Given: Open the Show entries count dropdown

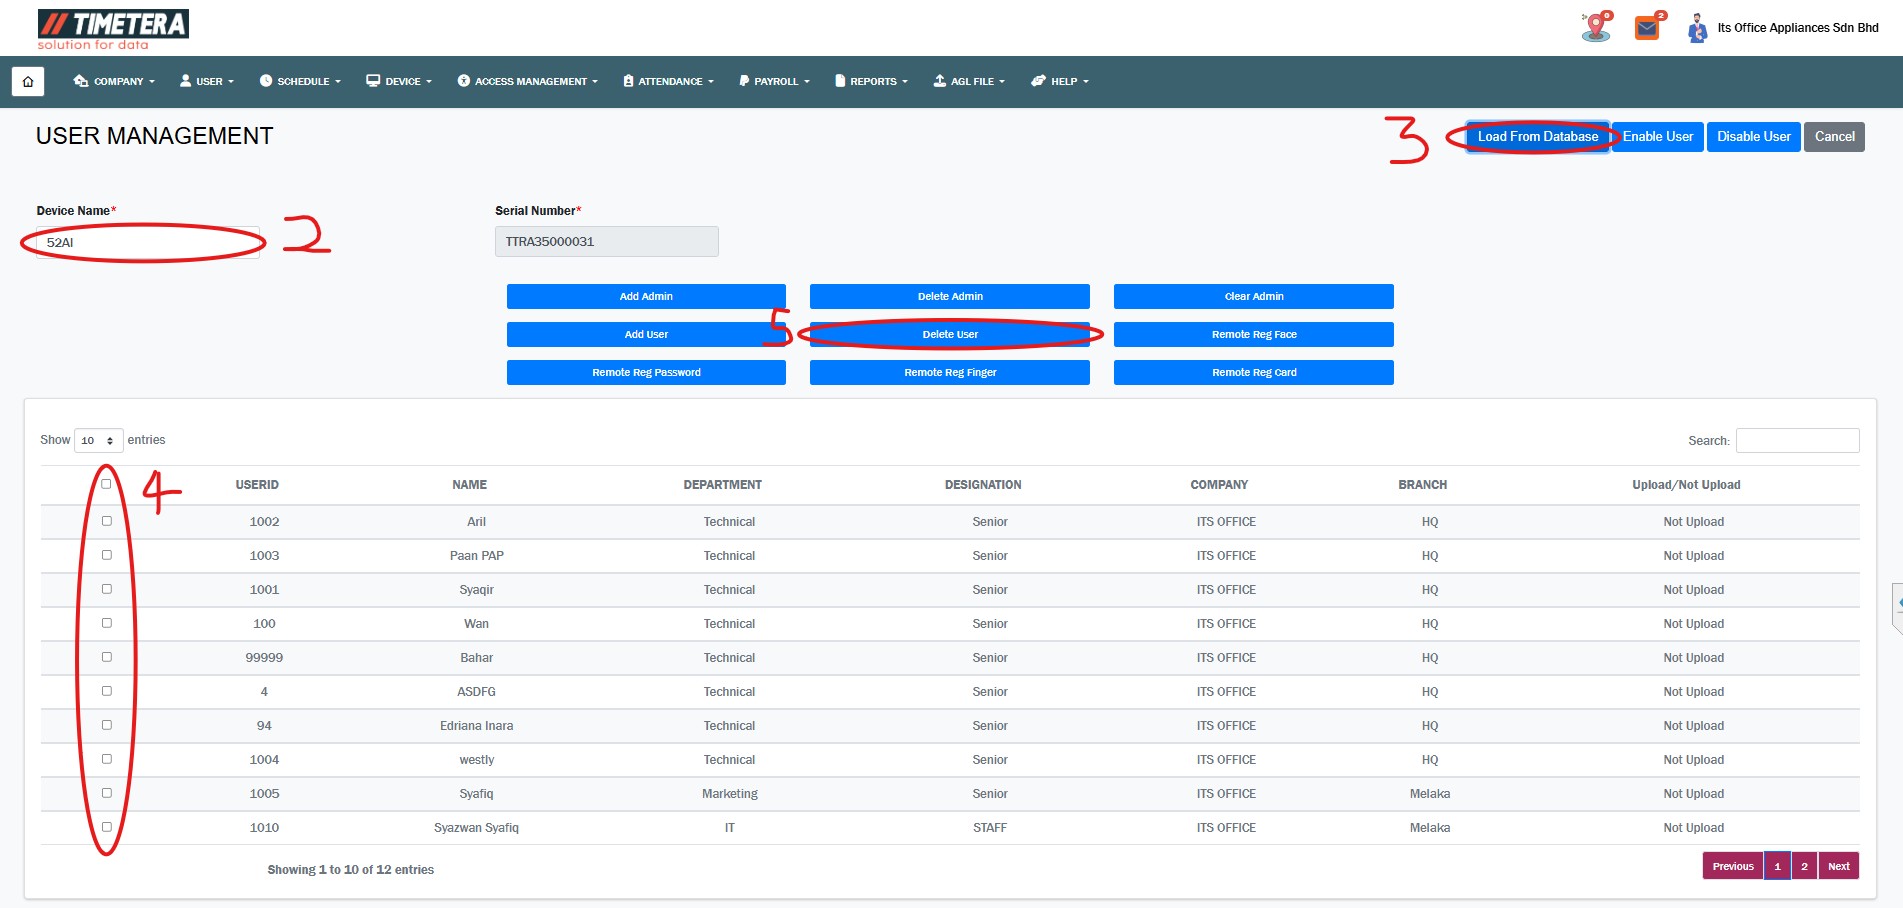Looking at the screenshot, I should (x=99, y=440).
